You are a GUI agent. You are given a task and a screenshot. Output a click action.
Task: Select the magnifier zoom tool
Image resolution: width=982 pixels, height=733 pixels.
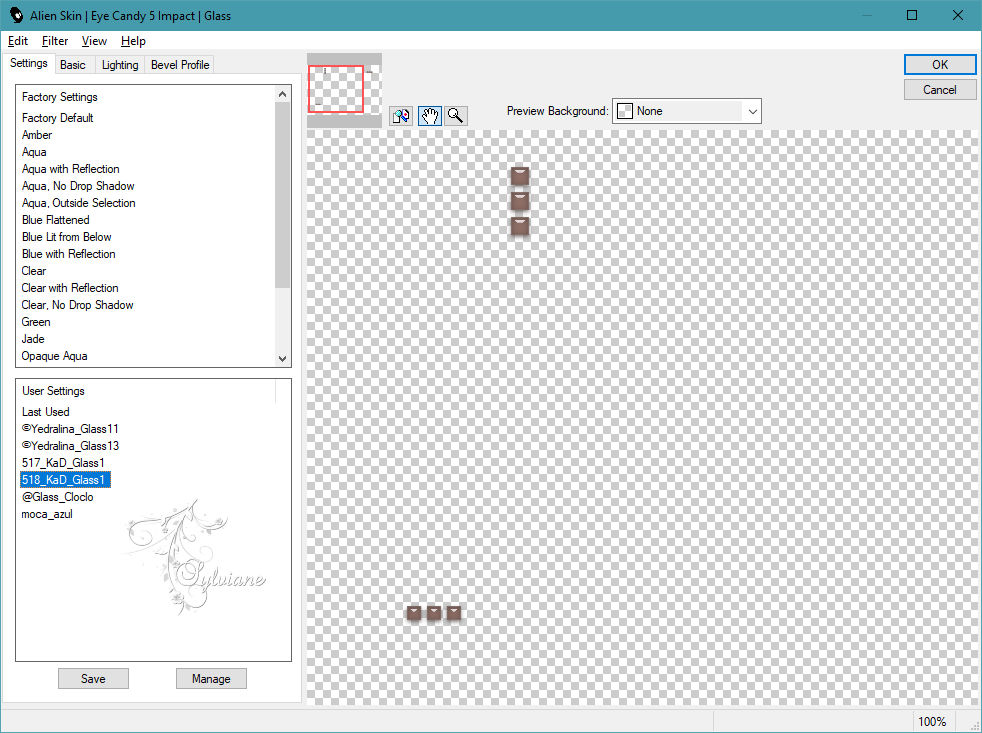tap(456, 116)
